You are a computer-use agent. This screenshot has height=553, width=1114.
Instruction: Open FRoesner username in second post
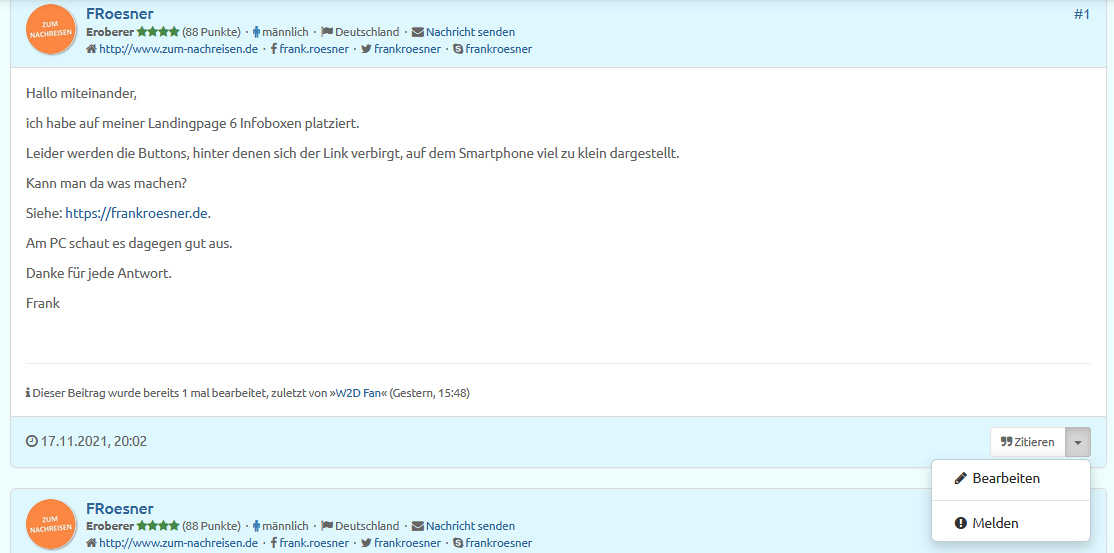119,509
